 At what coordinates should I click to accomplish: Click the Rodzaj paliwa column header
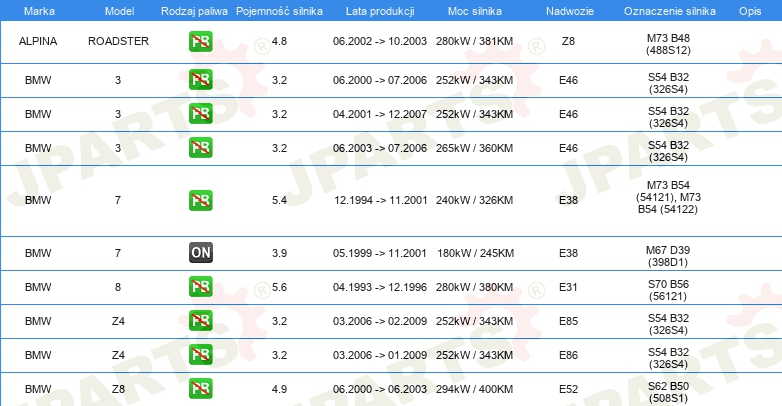194,11
